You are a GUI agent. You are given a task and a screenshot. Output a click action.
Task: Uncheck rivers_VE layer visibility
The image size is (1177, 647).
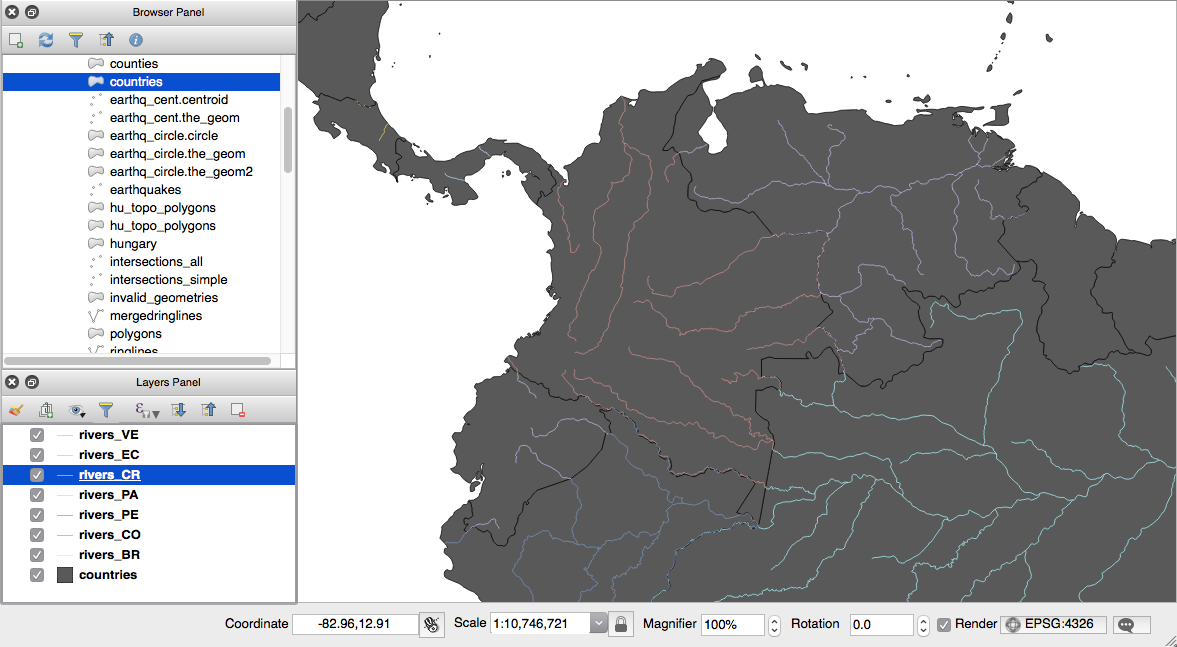(x=37, y=435)
